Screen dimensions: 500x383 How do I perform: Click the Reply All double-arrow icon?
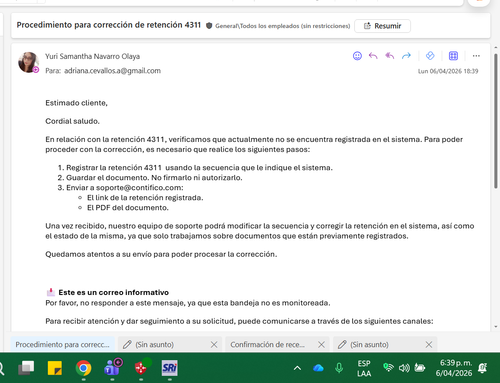tap(389, 56)
